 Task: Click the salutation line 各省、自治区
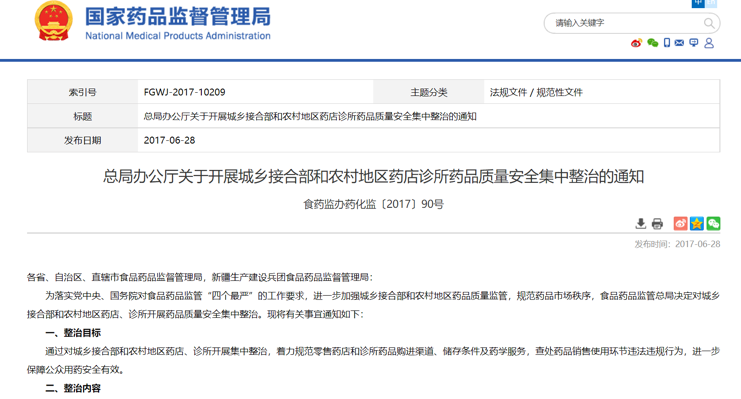point(200,277)
